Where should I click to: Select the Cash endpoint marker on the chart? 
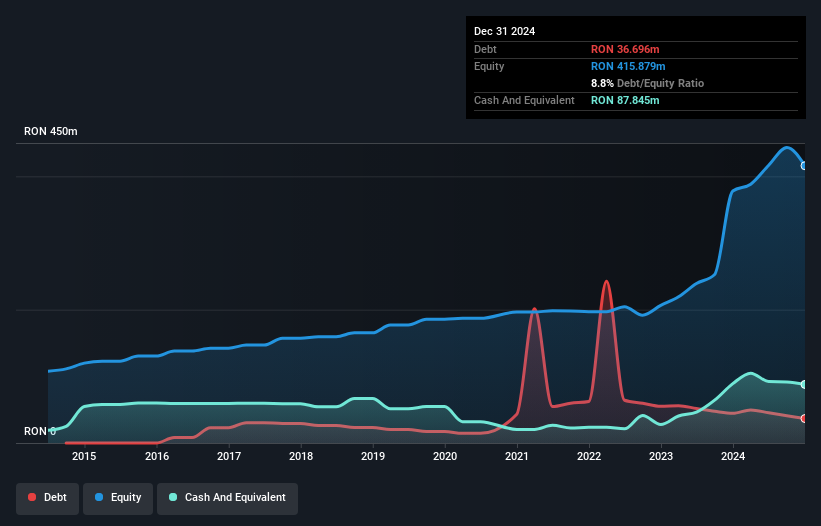pos(804,385)
